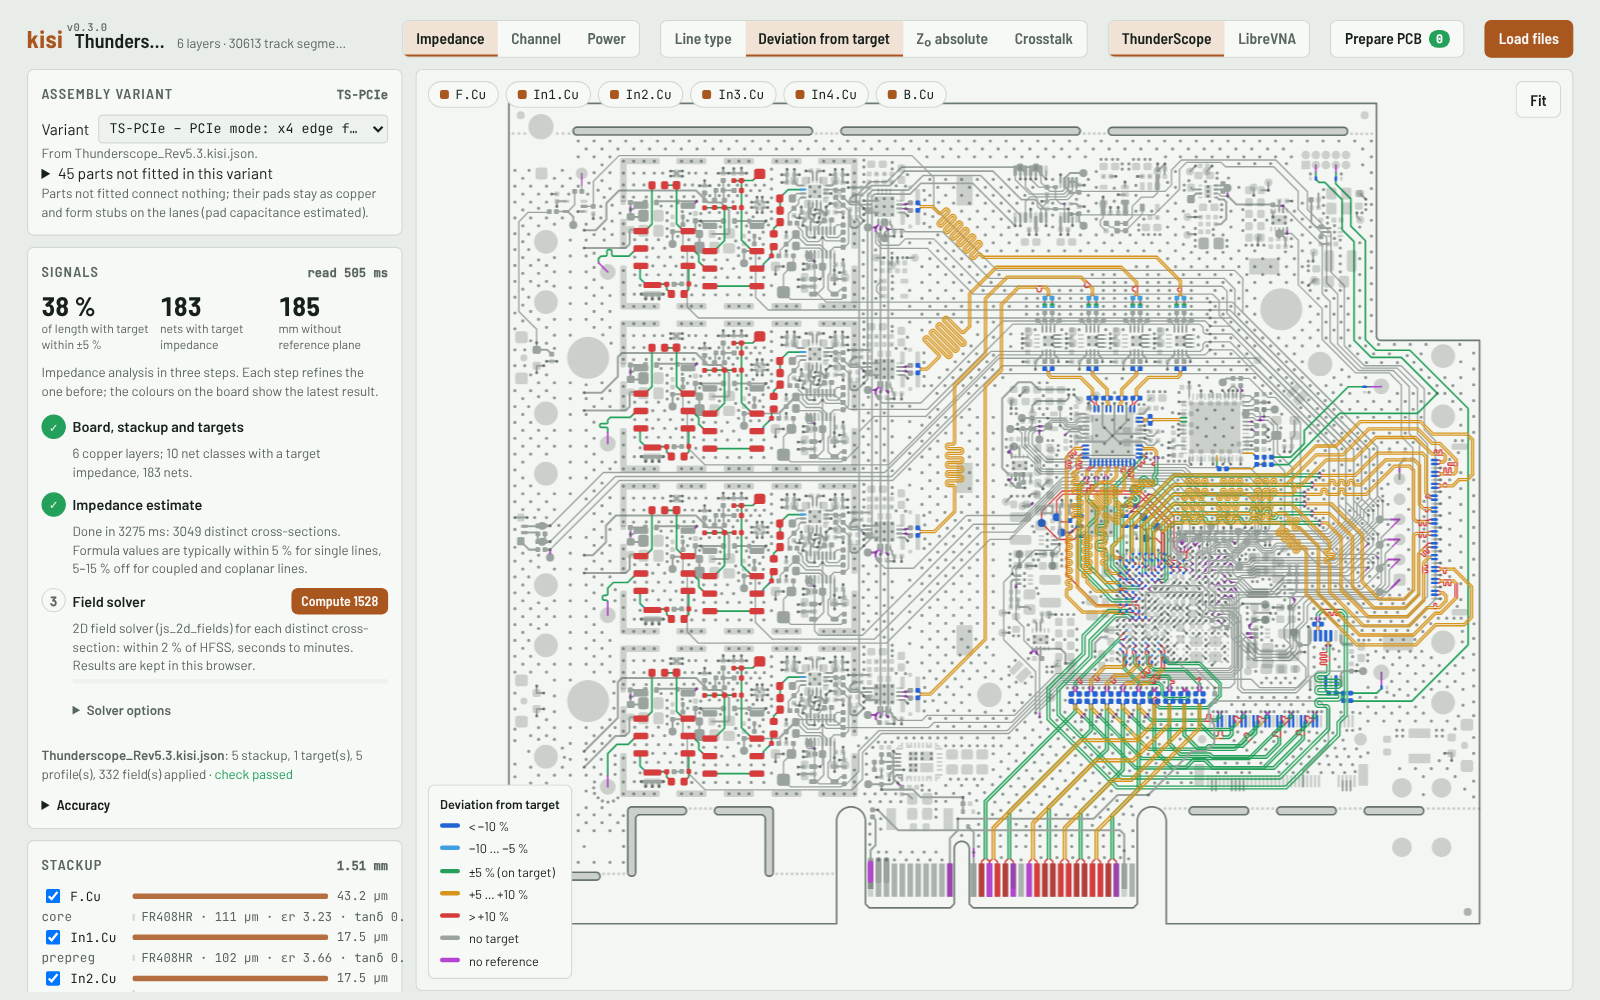Screen dimensions: 1600x1000
Task: Toggle F.Cu layer chip on board view
Action: coord(463,95)
